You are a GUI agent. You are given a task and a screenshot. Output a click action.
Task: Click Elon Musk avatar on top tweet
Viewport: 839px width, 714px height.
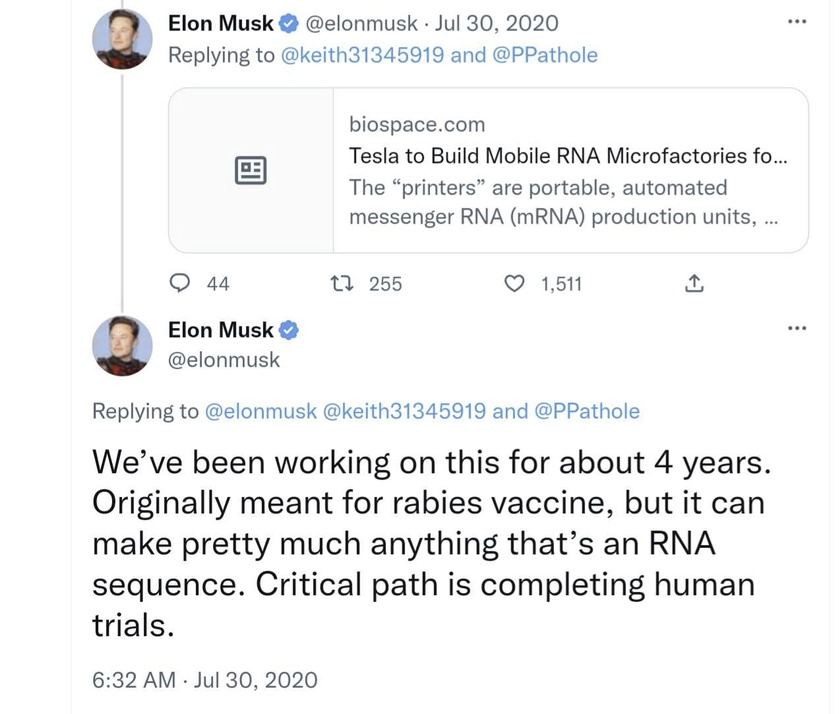click(x=123, y=42)
